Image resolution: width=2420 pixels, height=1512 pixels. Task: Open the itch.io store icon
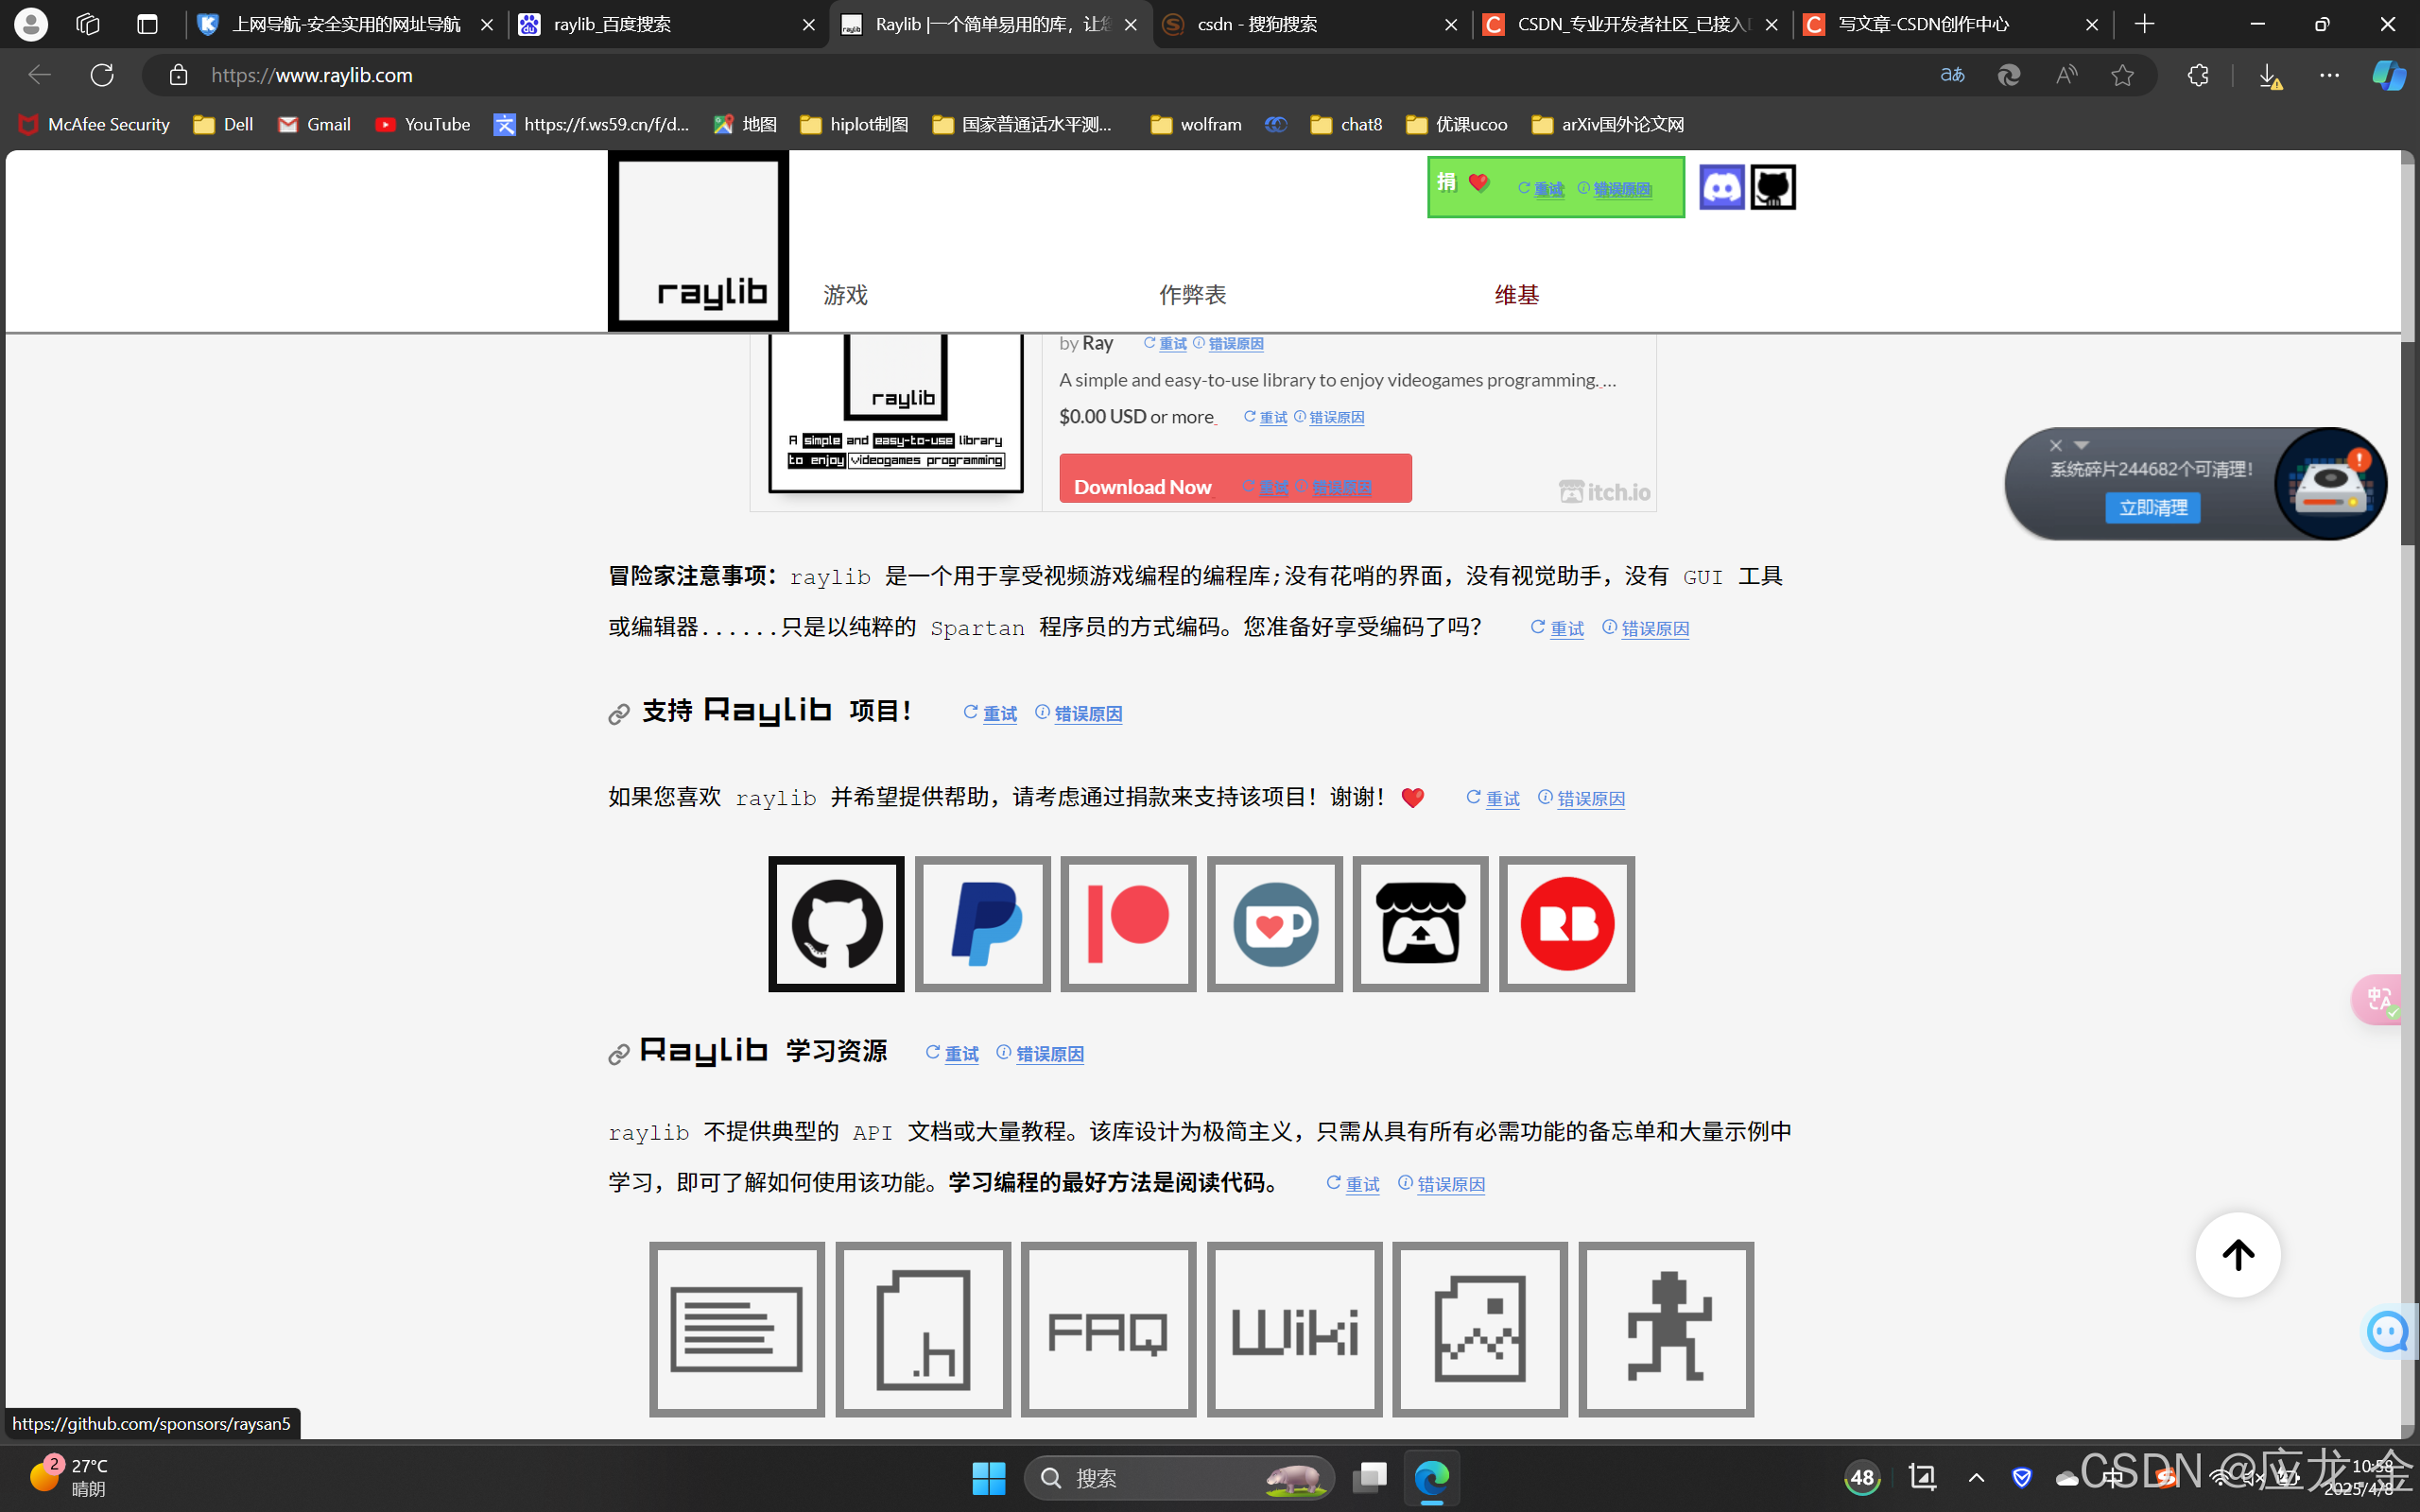pos(1420,923)
